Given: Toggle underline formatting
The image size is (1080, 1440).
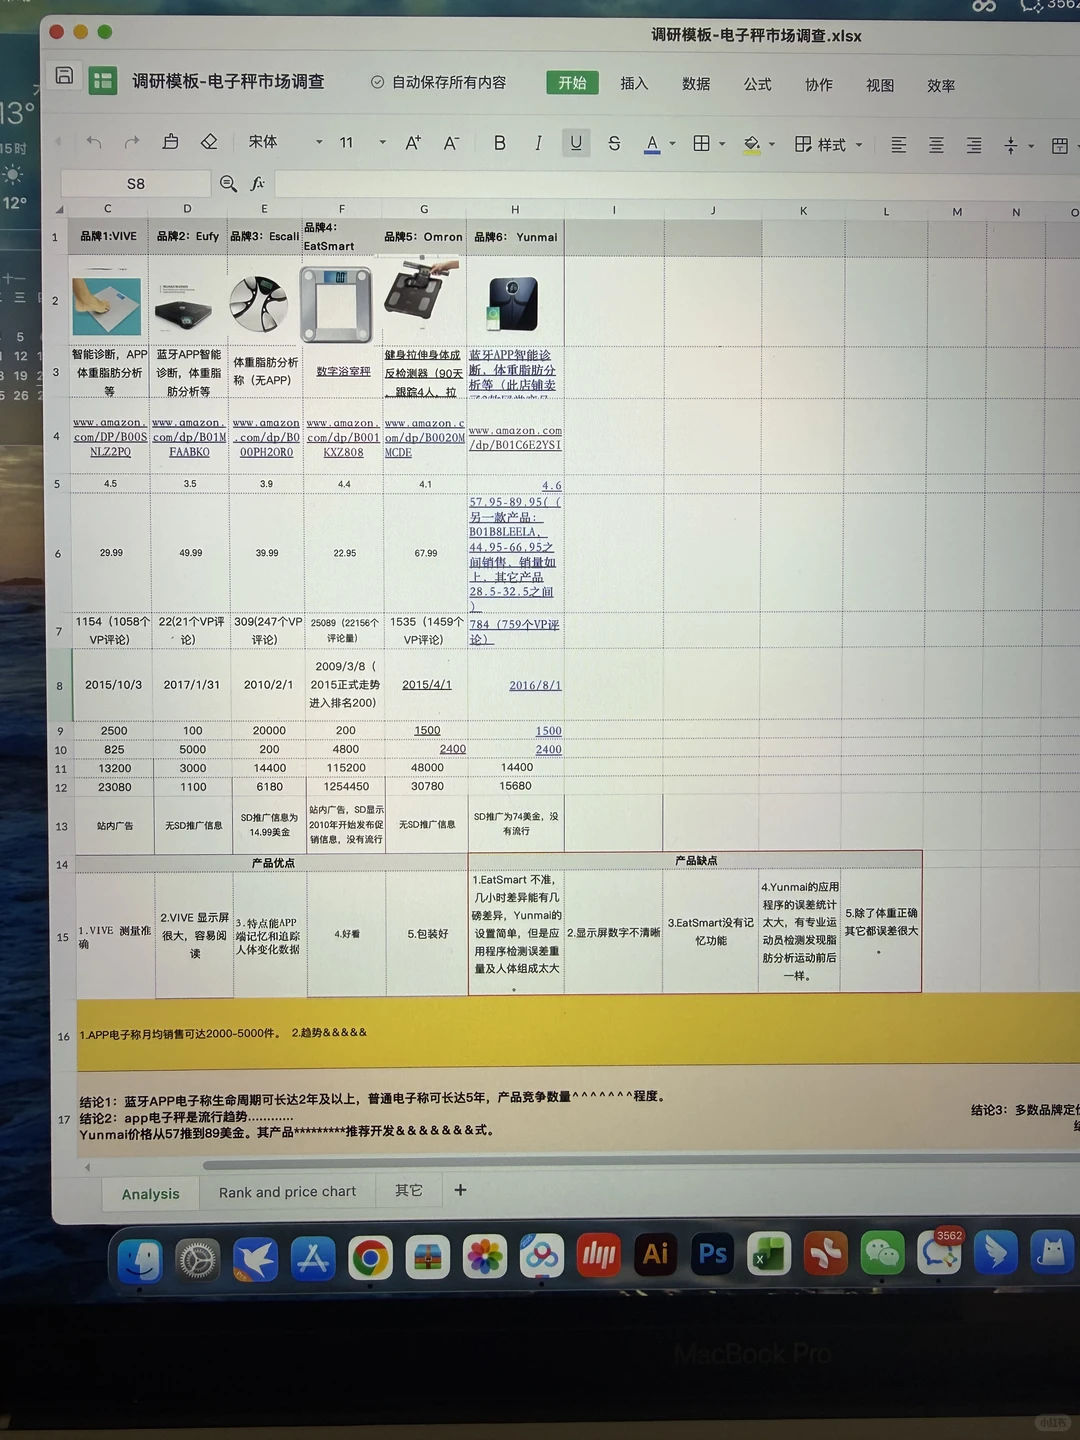Looking at the screenshot, I should [576, 143].
